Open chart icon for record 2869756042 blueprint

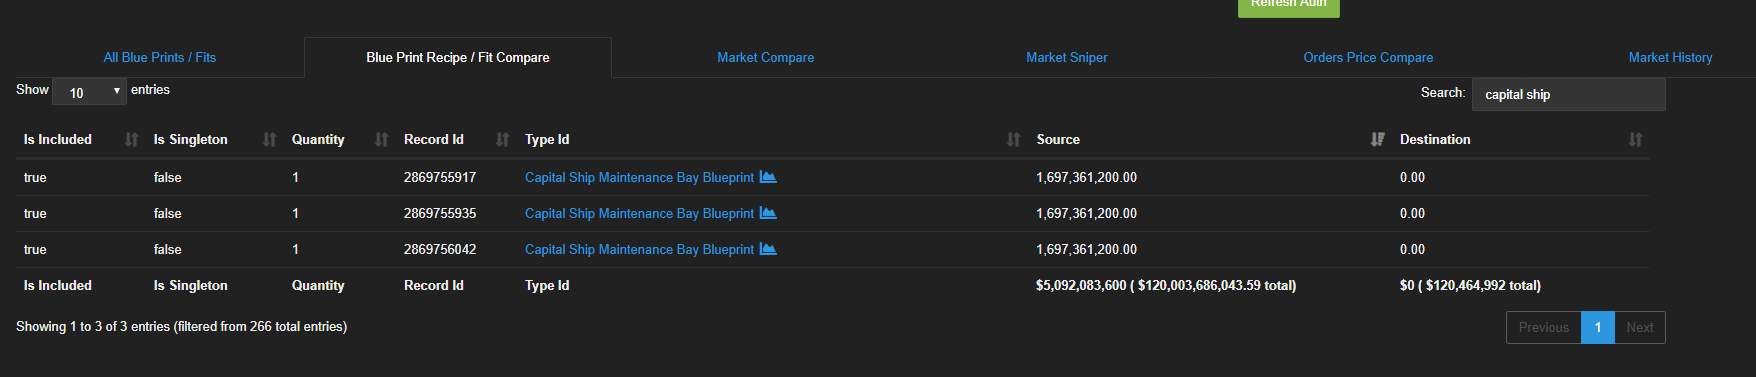click(768, 249)
